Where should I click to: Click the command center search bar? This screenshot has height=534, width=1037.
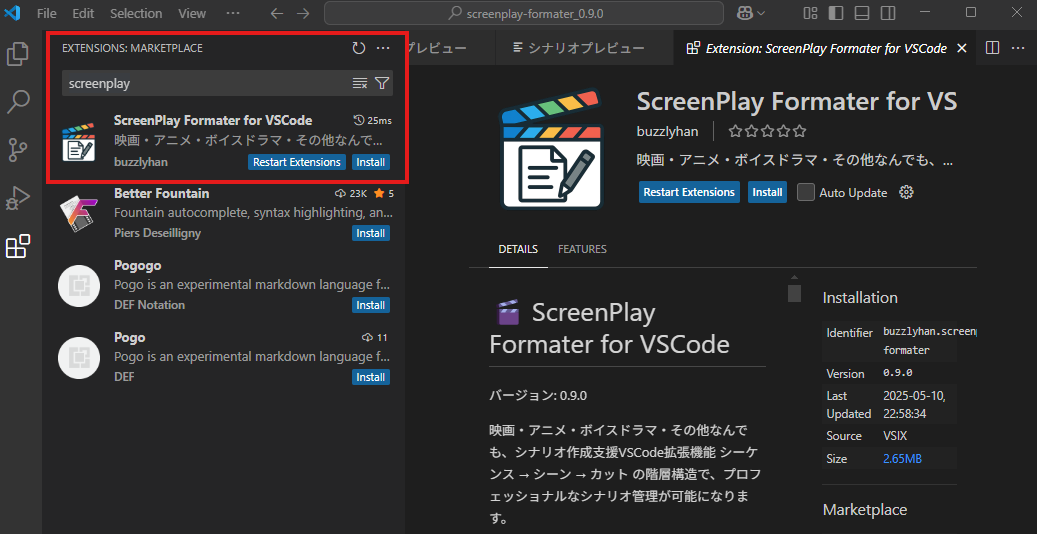pos(524,13)
